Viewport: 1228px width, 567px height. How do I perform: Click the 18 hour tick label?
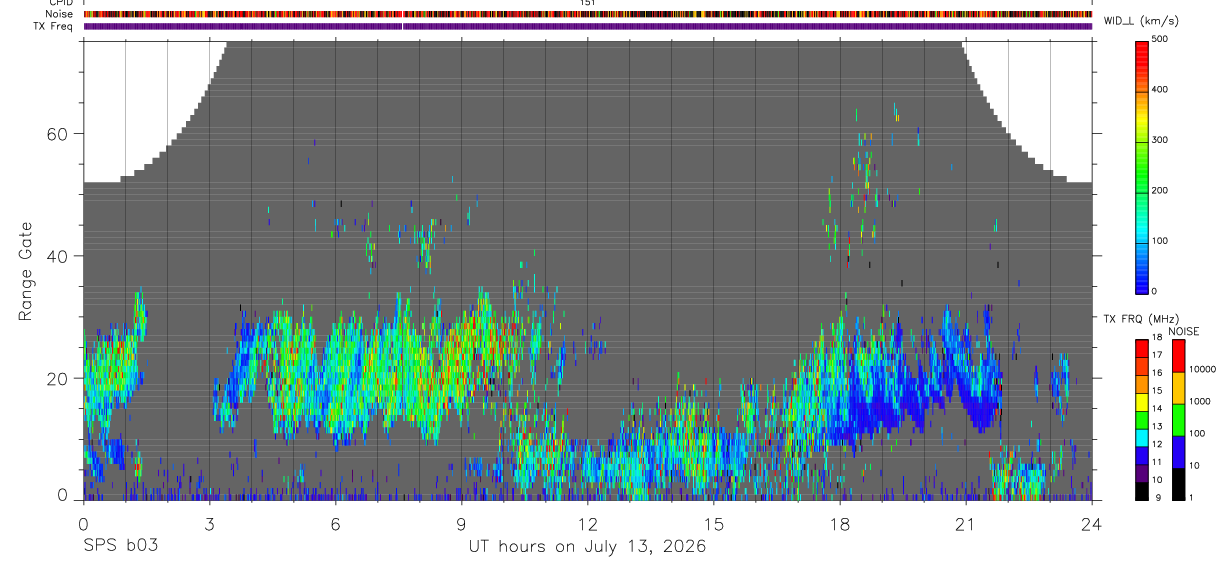point(840,524)
